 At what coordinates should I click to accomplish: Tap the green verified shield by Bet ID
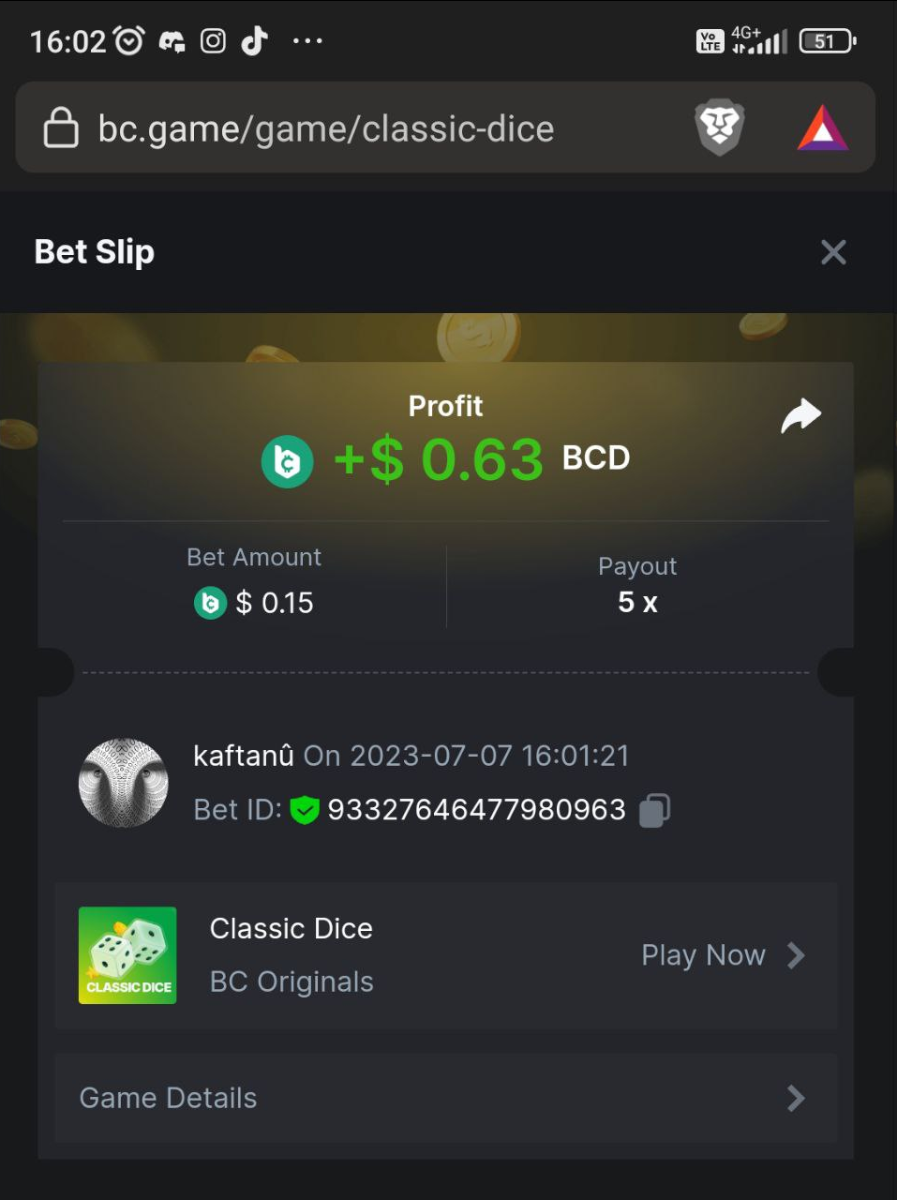point(304,810)
